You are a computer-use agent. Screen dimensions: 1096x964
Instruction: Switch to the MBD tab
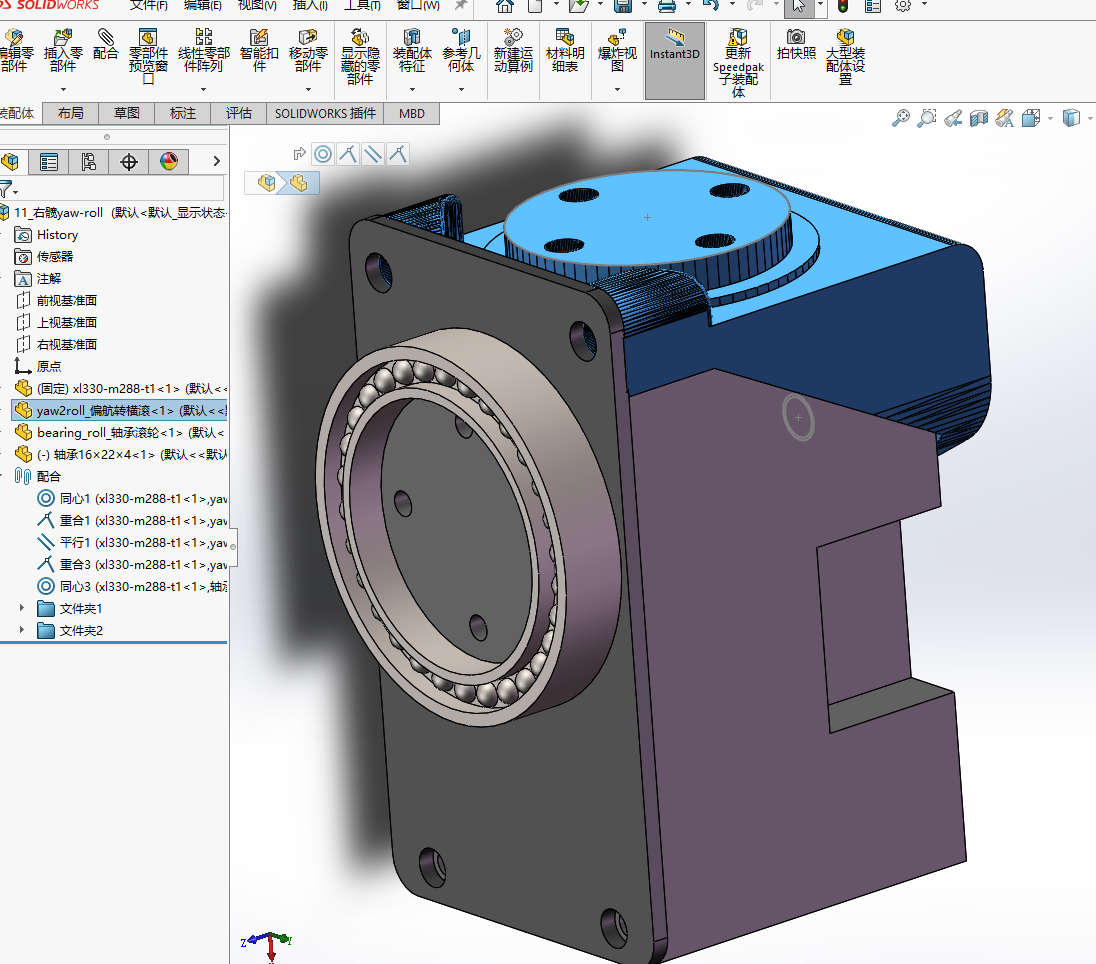(412, 113)
